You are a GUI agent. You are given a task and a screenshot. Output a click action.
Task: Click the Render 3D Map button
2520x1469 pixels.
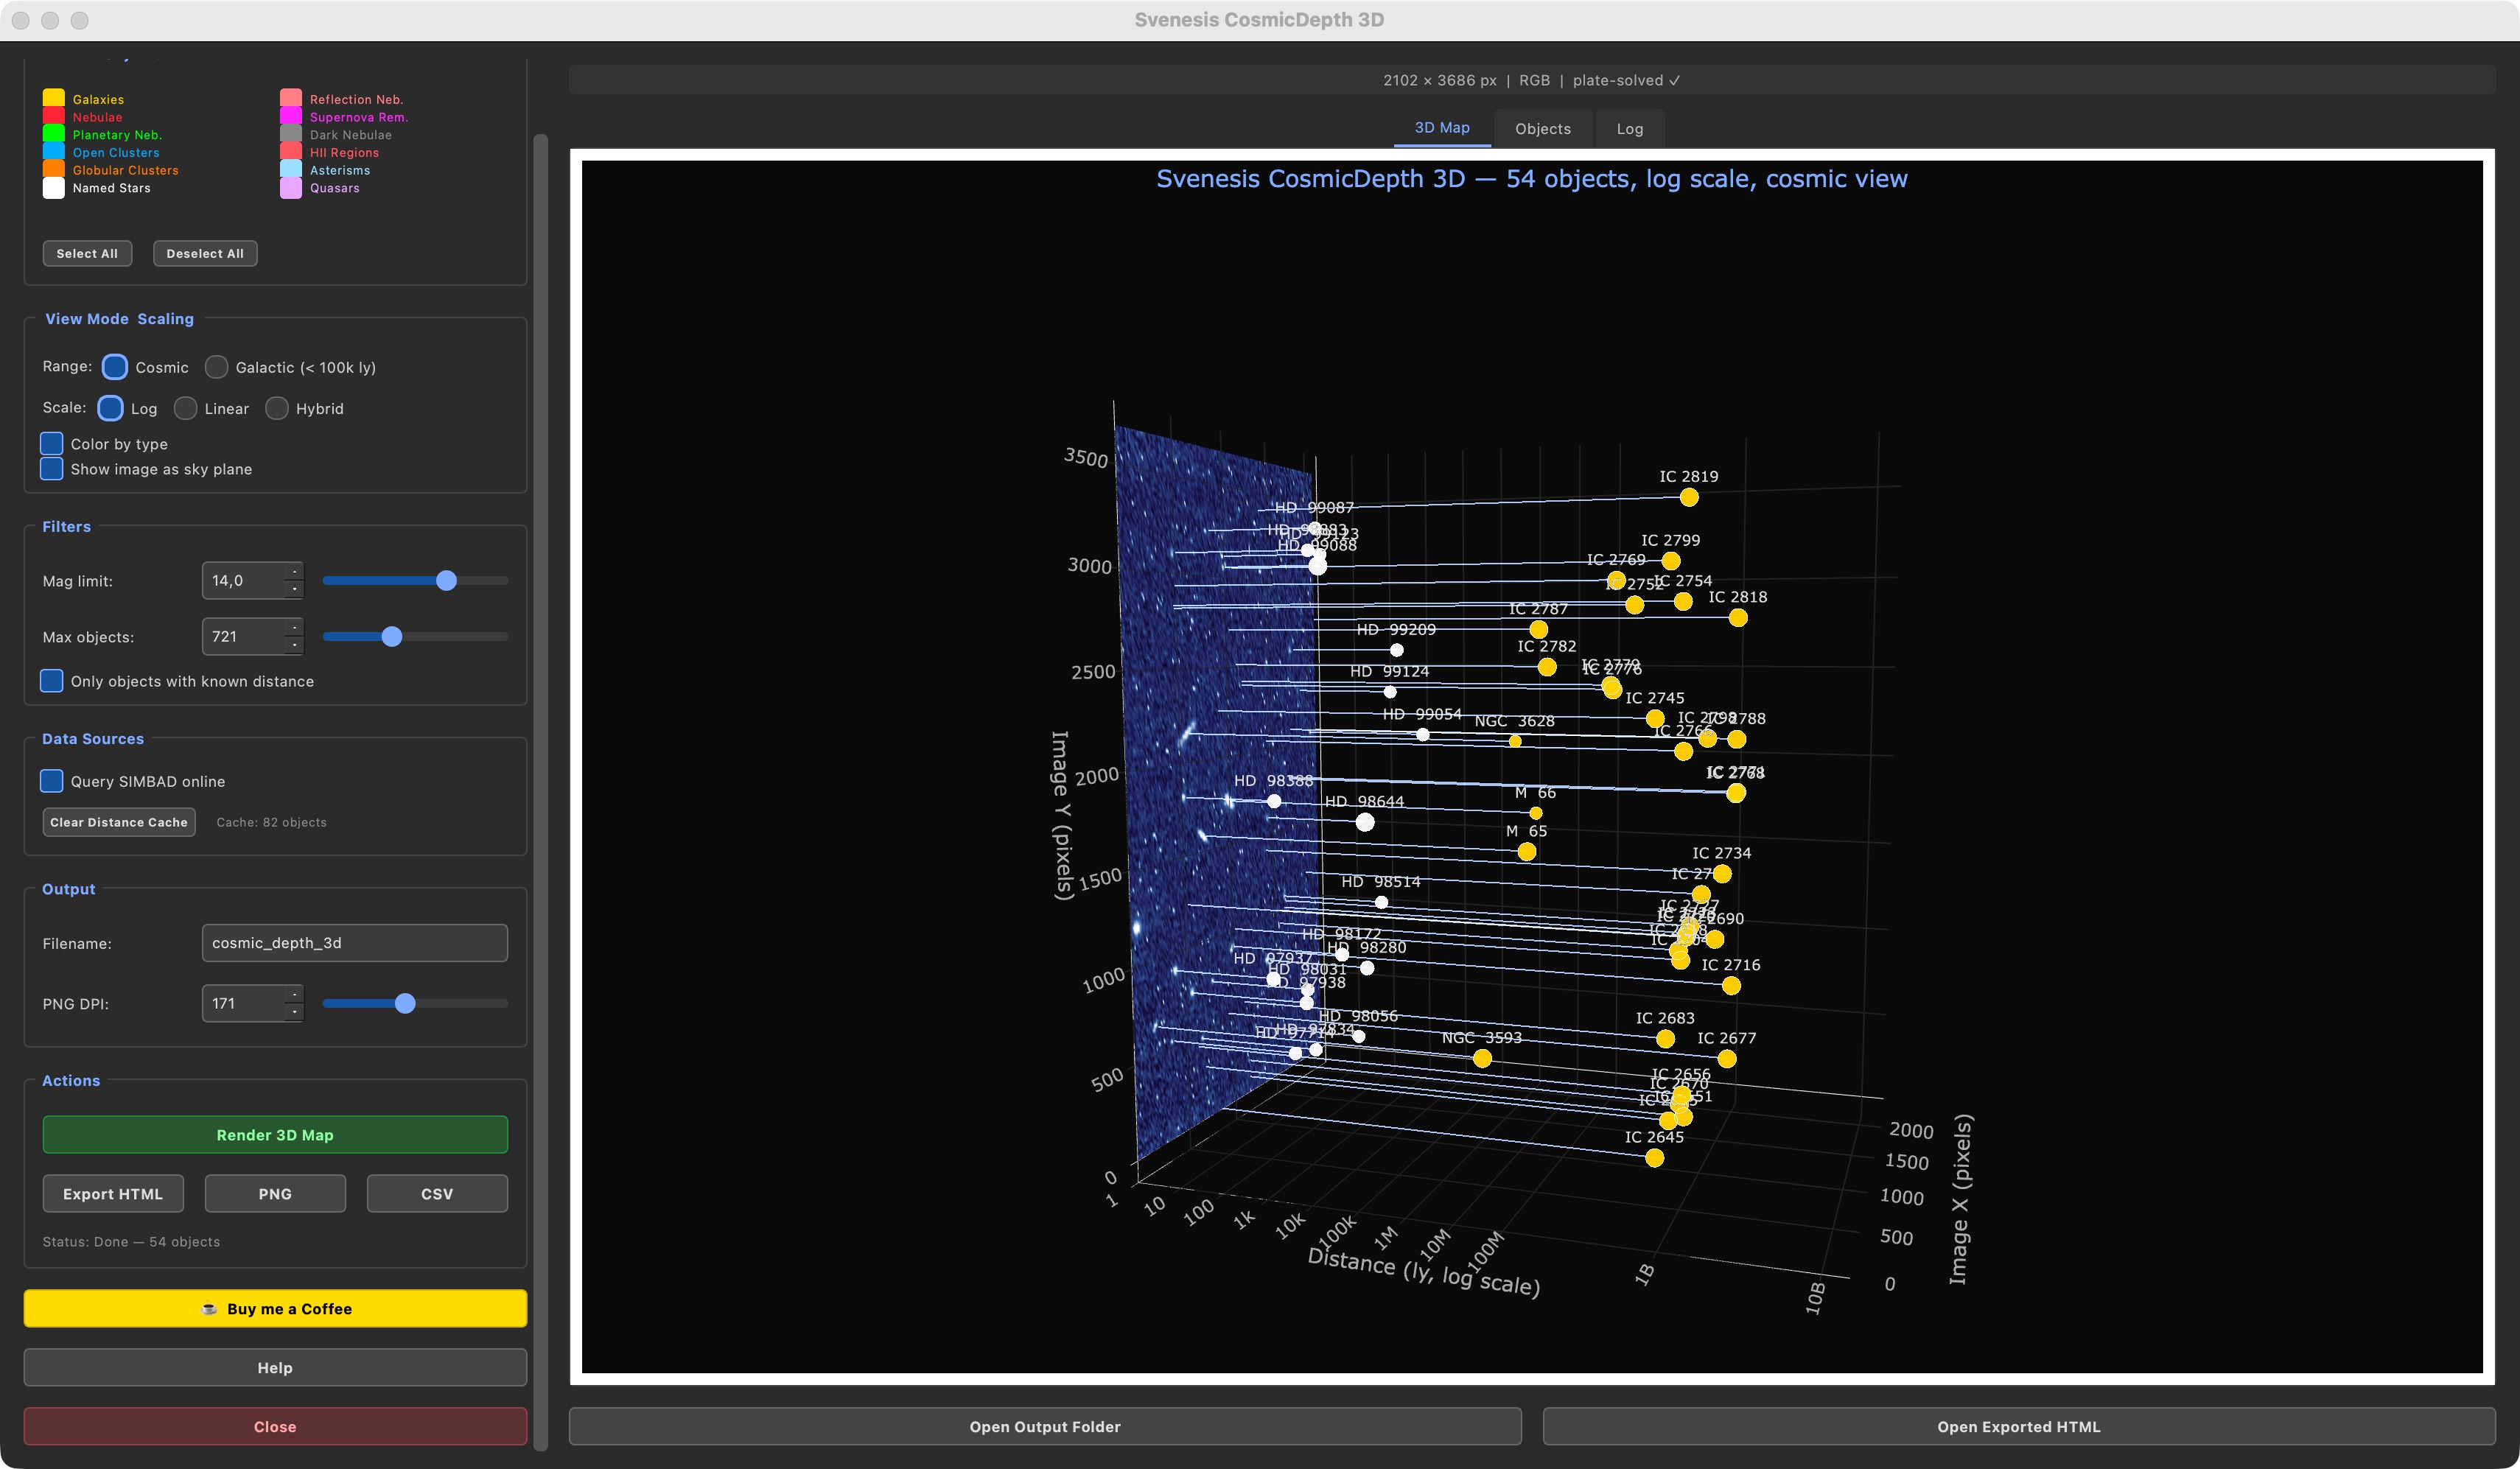[x=274, y=1135]
